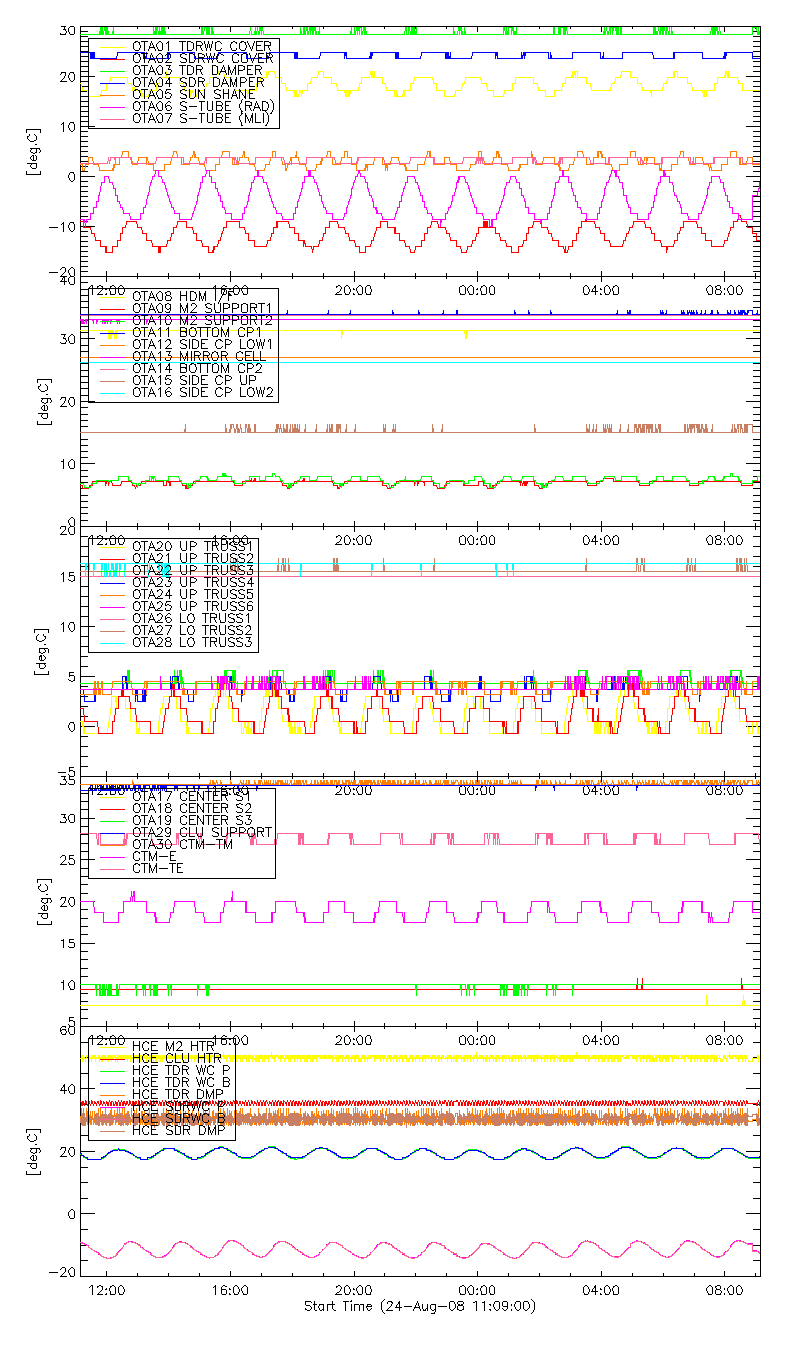Select the HCE TDR WC P legend label
Image resolution: width=800 pixels, height=1350 pixels.
pos(181,1070)
